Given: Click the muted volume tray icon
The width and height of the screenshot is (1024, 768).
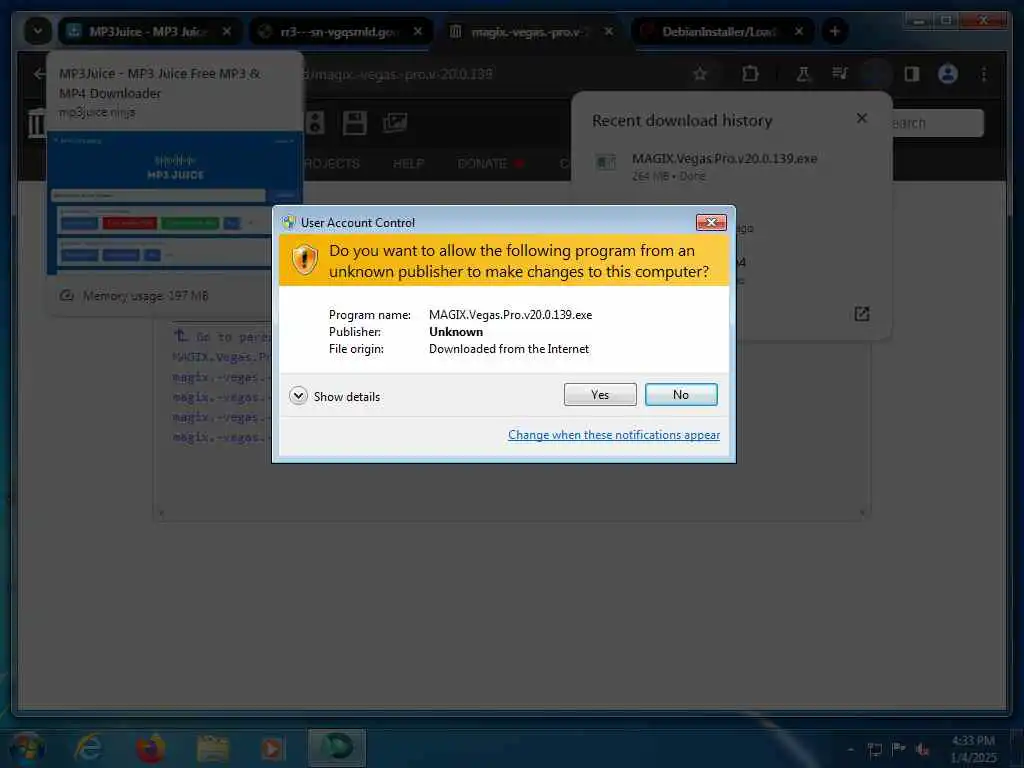Looking at the screenshot, I should (x=922, y=749).
